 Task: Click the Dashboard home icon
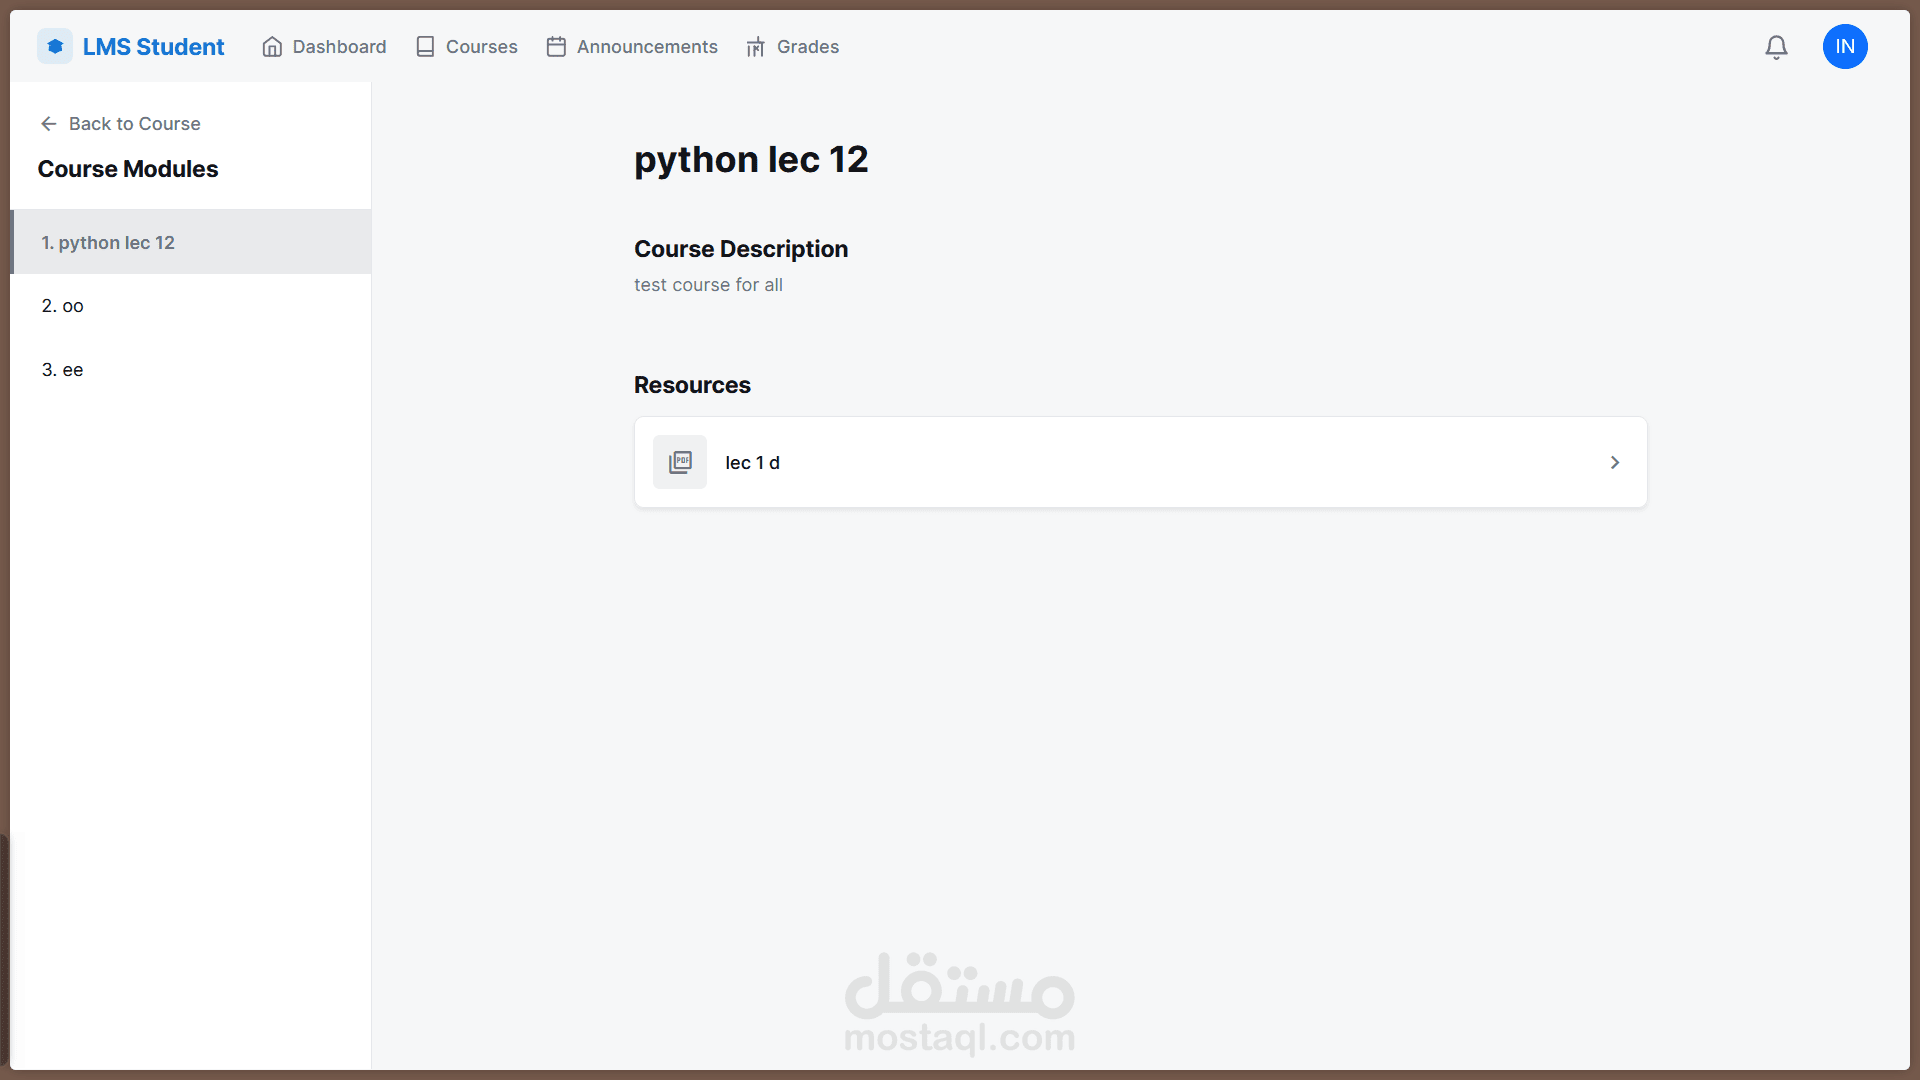point(272,47)
